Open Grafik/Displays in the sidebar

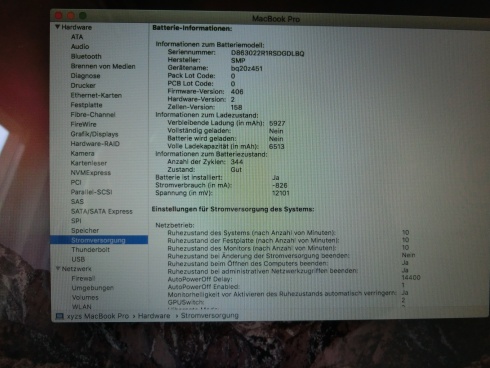pos(94,134)
